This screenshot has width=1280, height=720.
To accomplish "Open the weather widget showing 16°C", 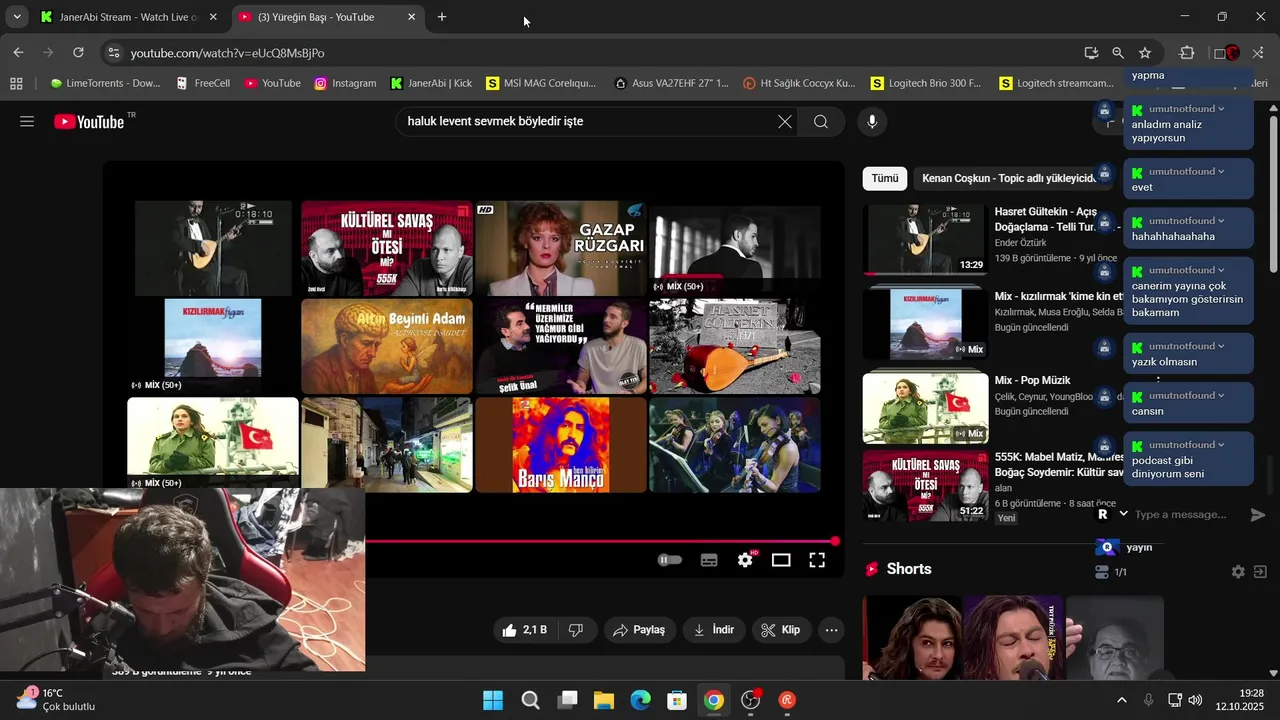I will pyautogui.click(x=56, y=699).
